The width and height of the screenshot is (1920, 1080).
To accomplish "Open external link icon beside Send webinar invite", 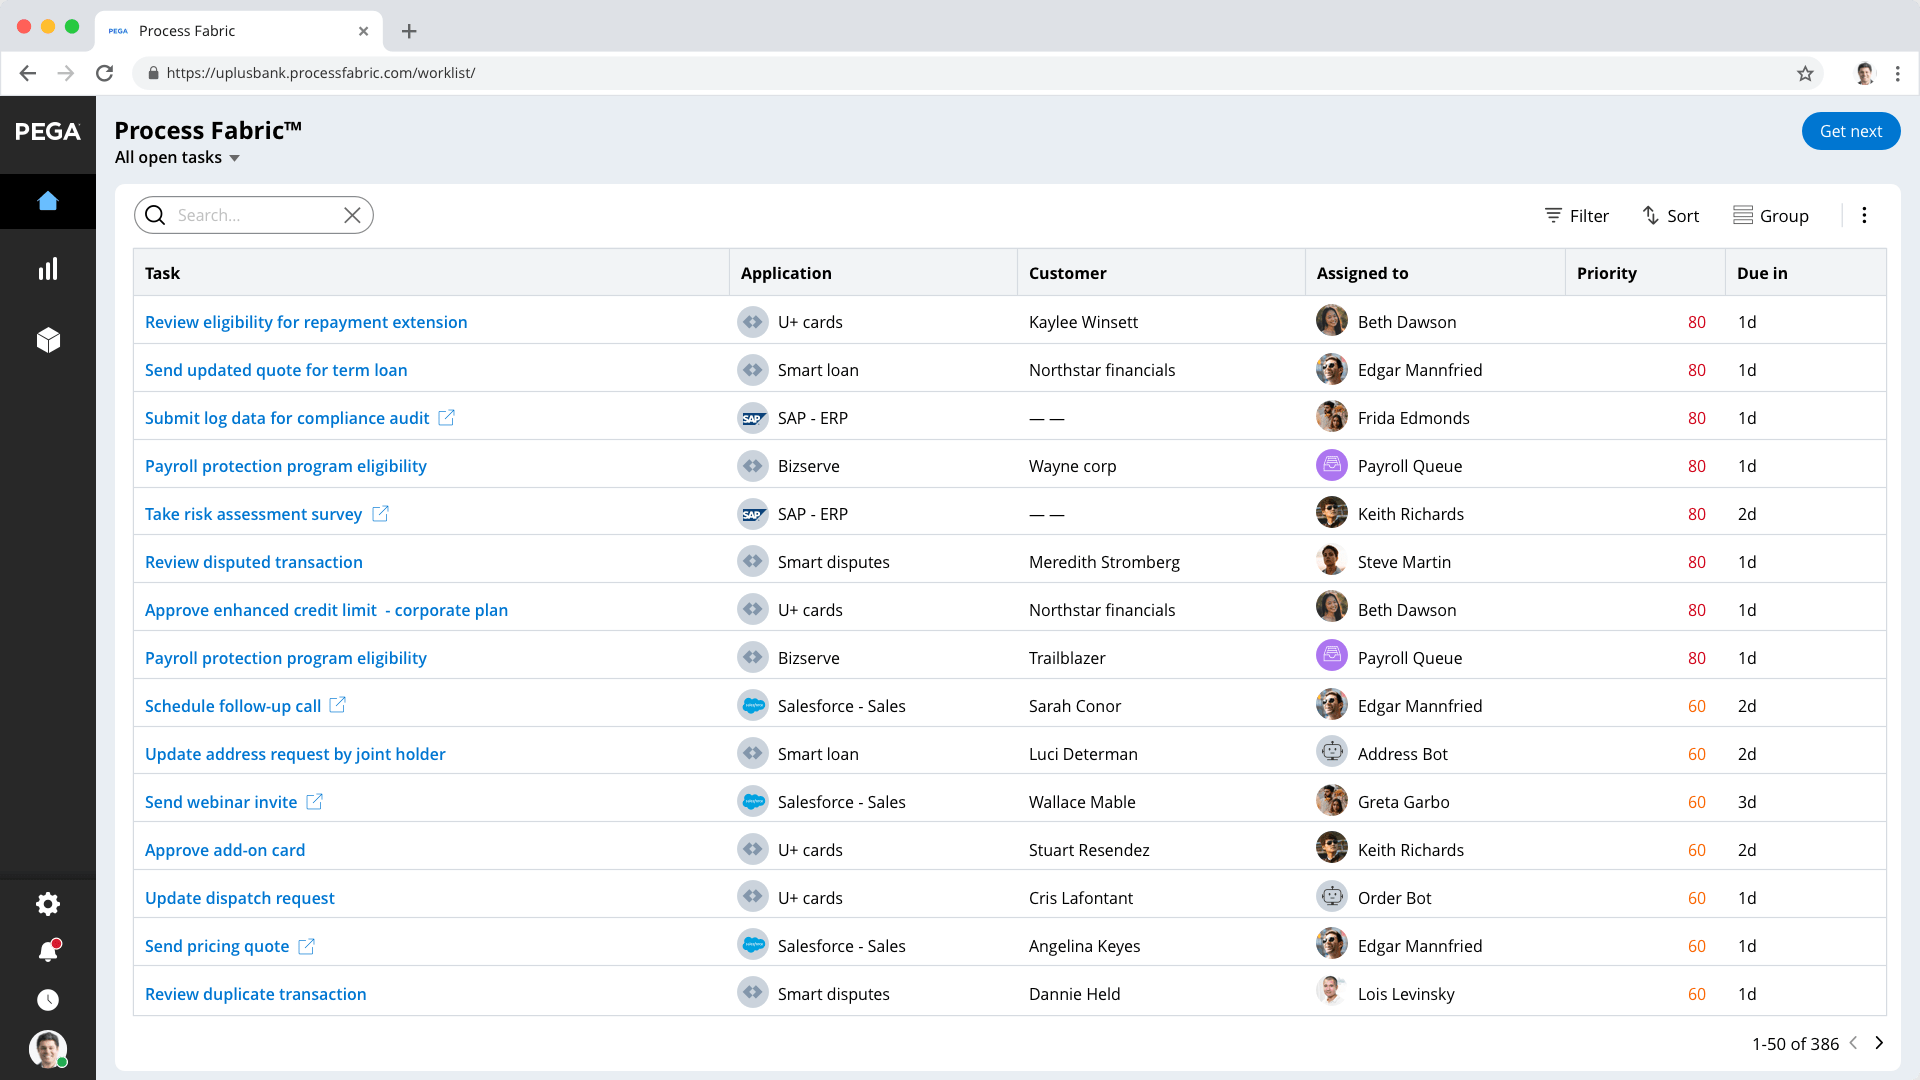I will coord(314,801).
